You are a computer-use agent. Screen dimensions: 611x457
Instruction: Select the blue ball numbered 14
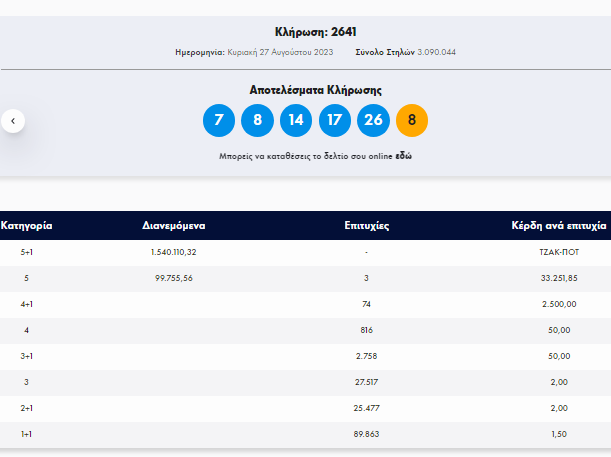(x=296, y=120)
